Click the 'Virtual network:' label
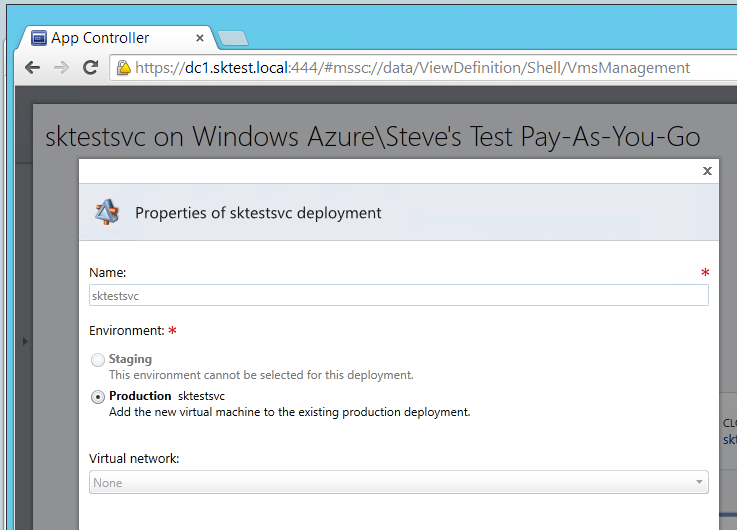737x530 pixels. pos(134,459)
